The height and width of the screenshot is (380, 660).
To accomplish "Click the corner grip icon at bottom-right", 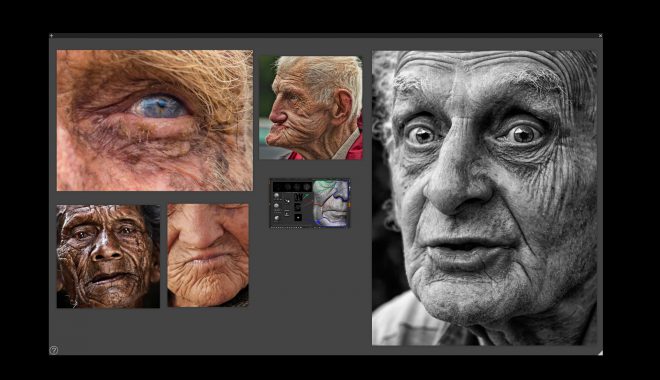I will click(600, 353).
